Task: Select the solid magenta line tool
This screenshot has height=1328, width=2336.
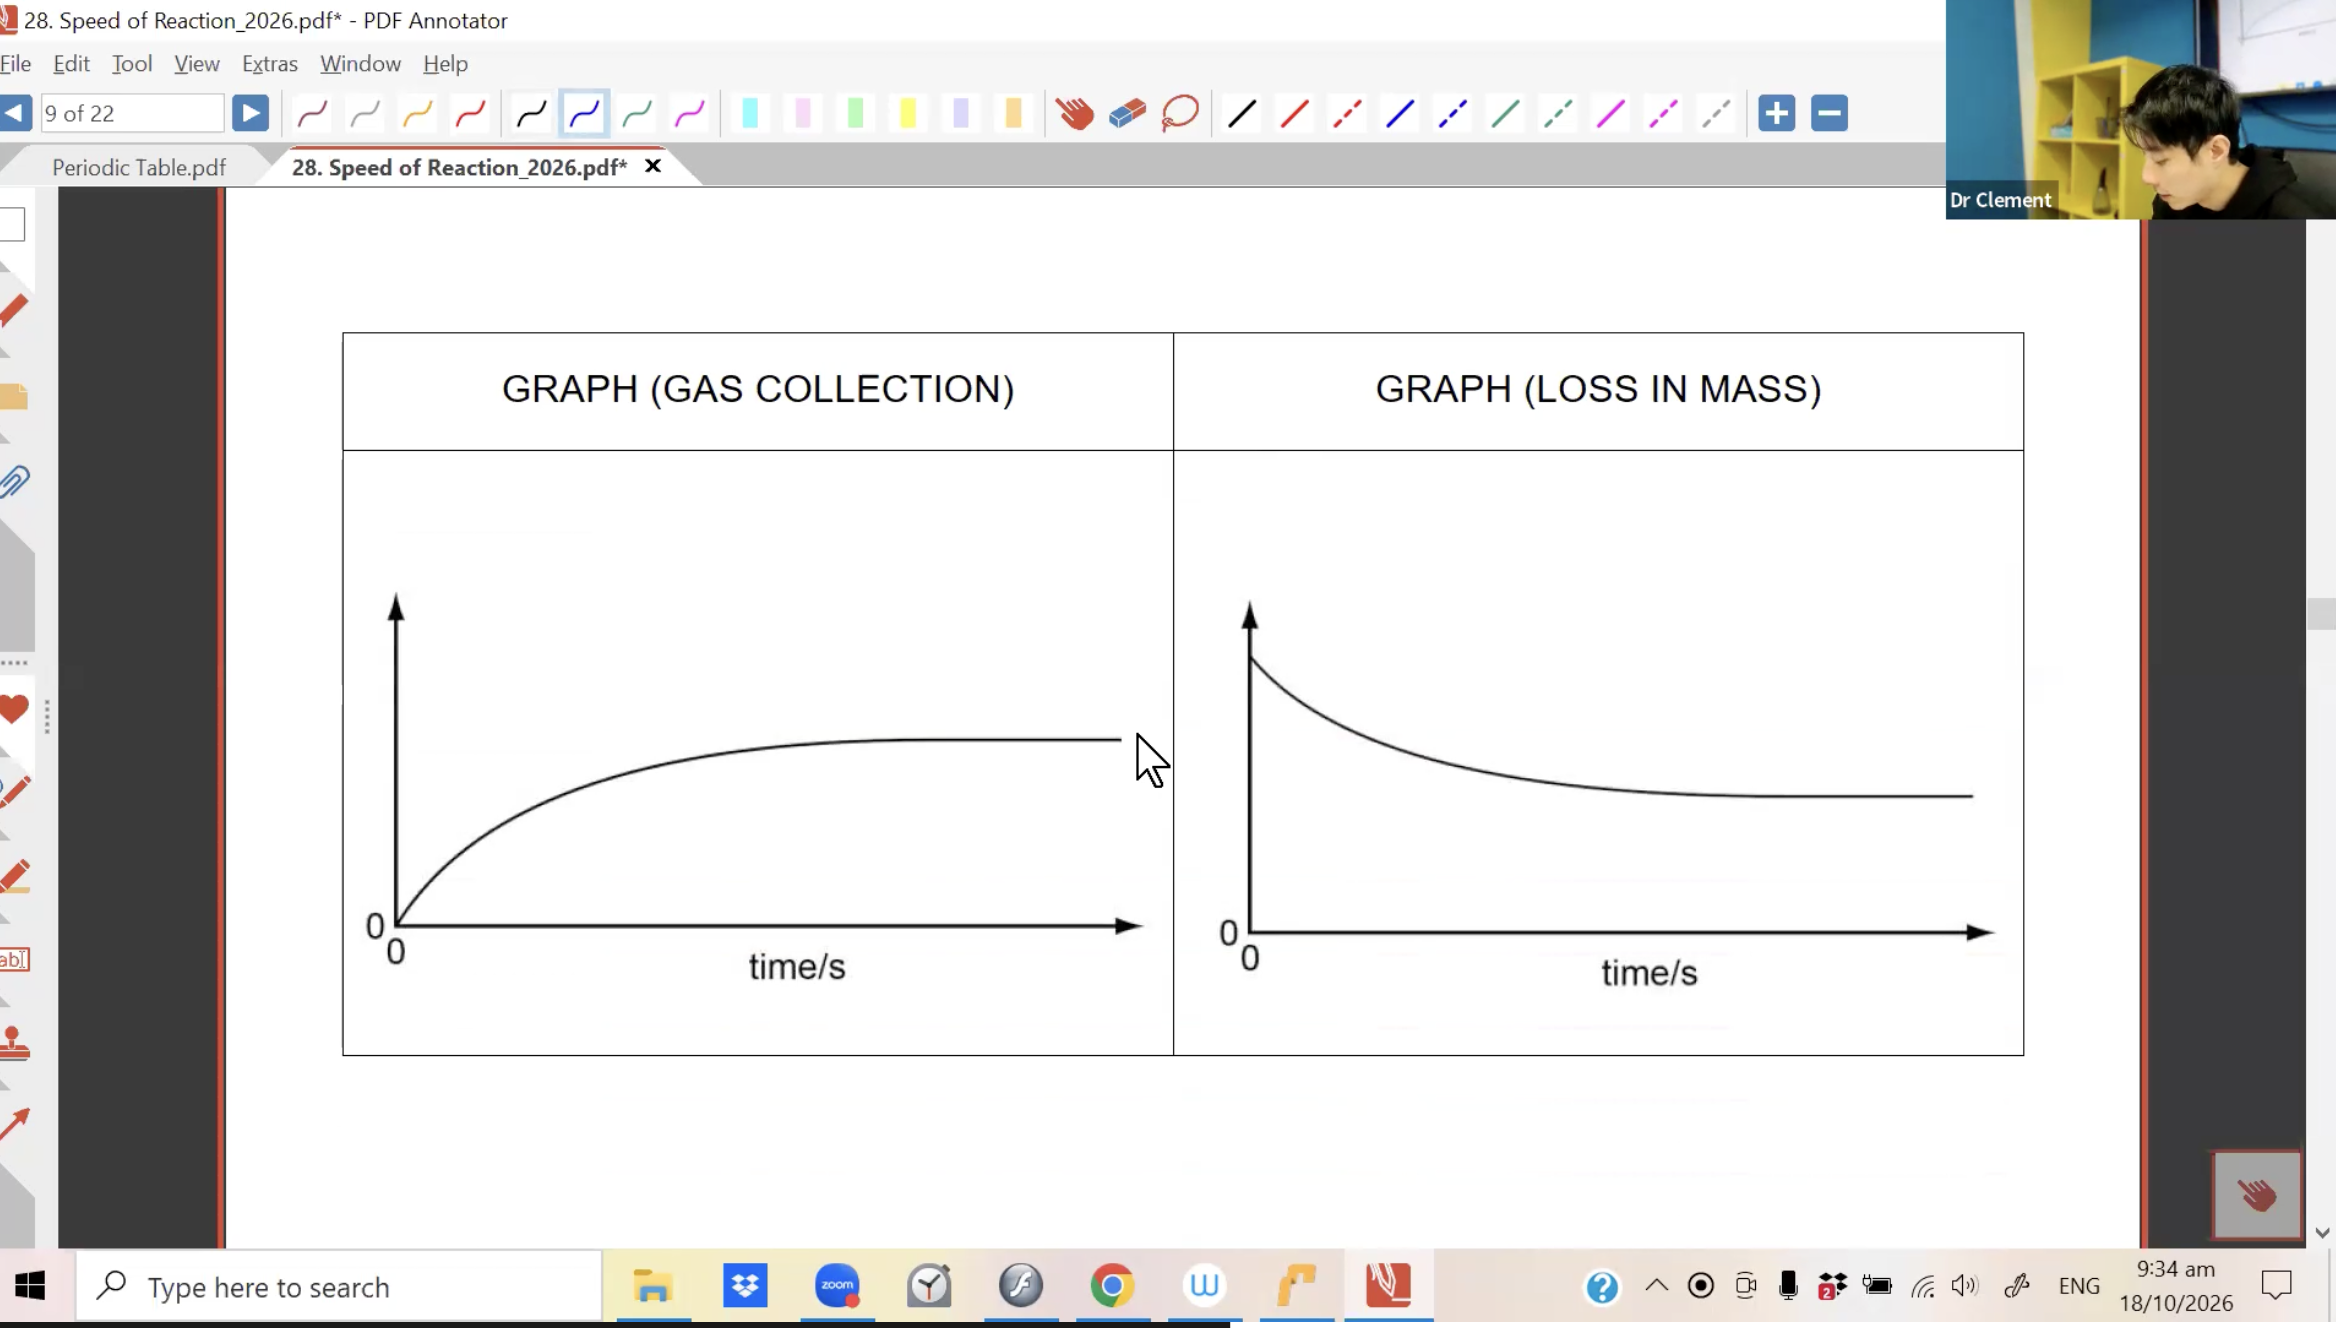Action: click(1610, 113)
